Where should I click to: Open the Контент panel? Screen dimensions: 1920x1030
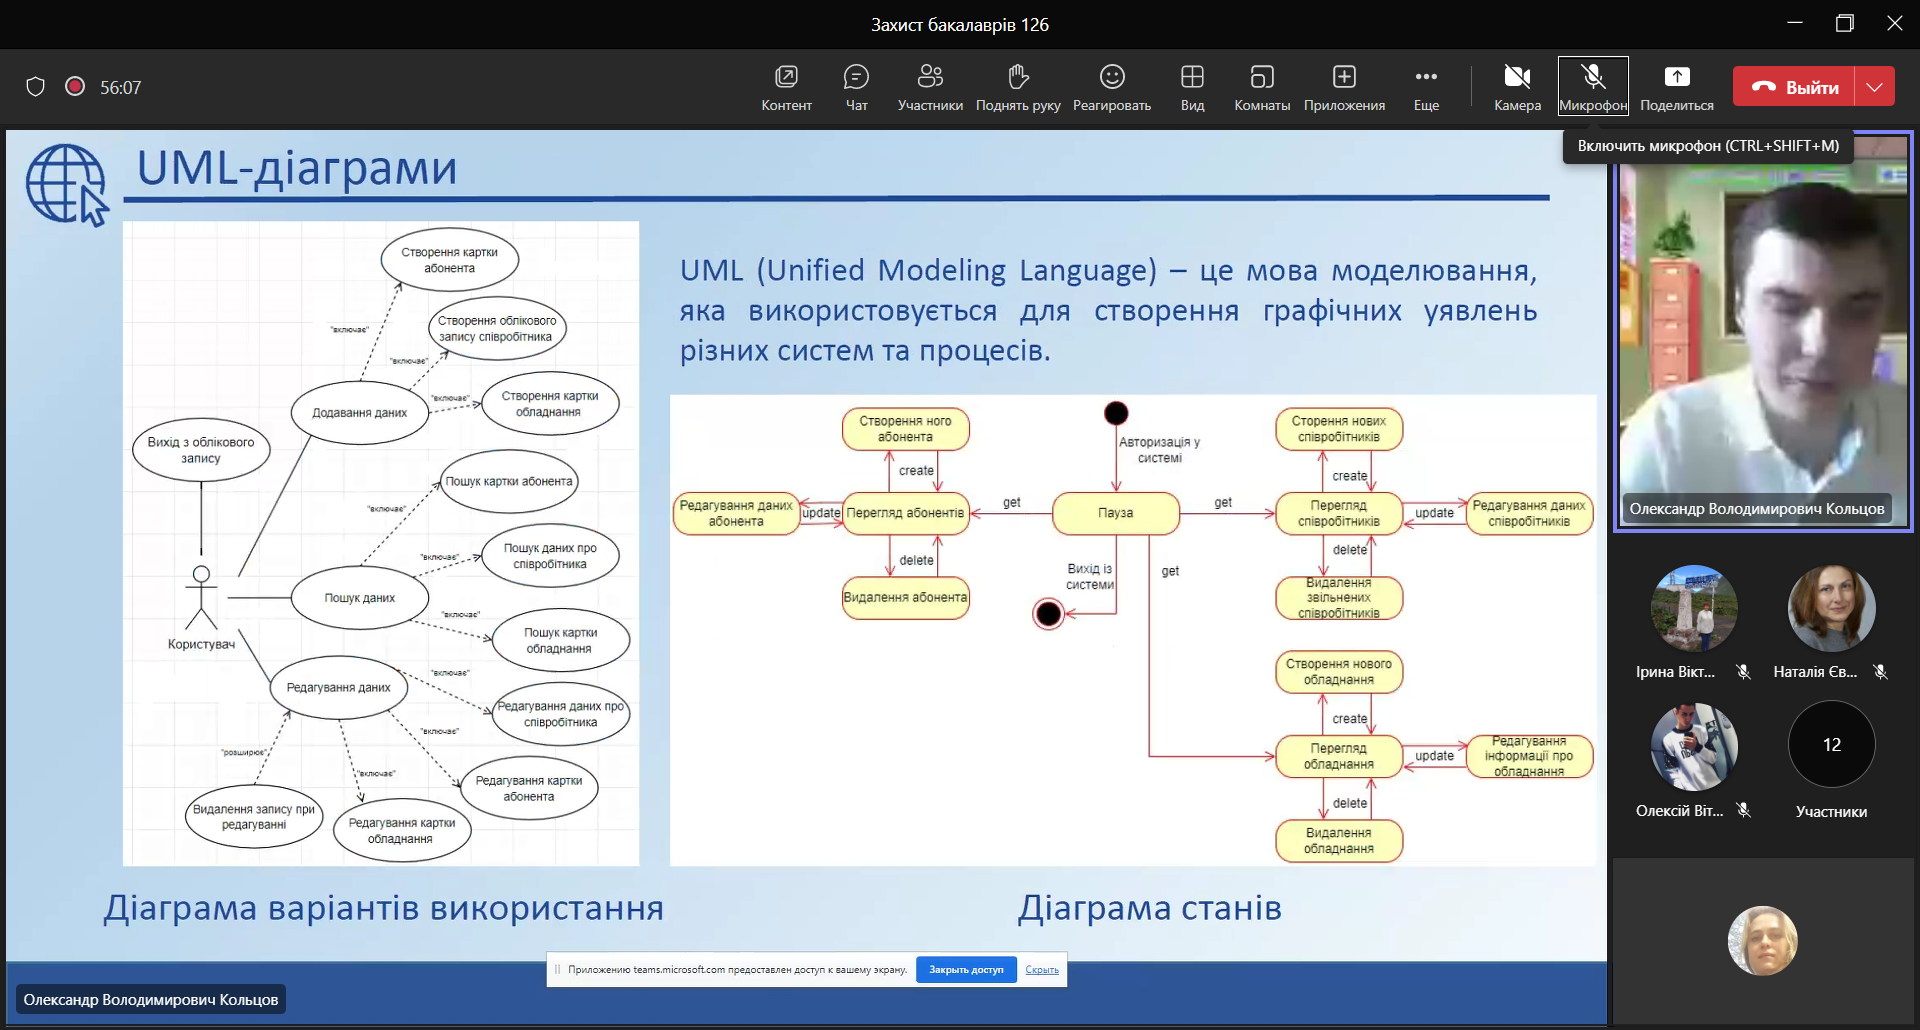point(786,87)
